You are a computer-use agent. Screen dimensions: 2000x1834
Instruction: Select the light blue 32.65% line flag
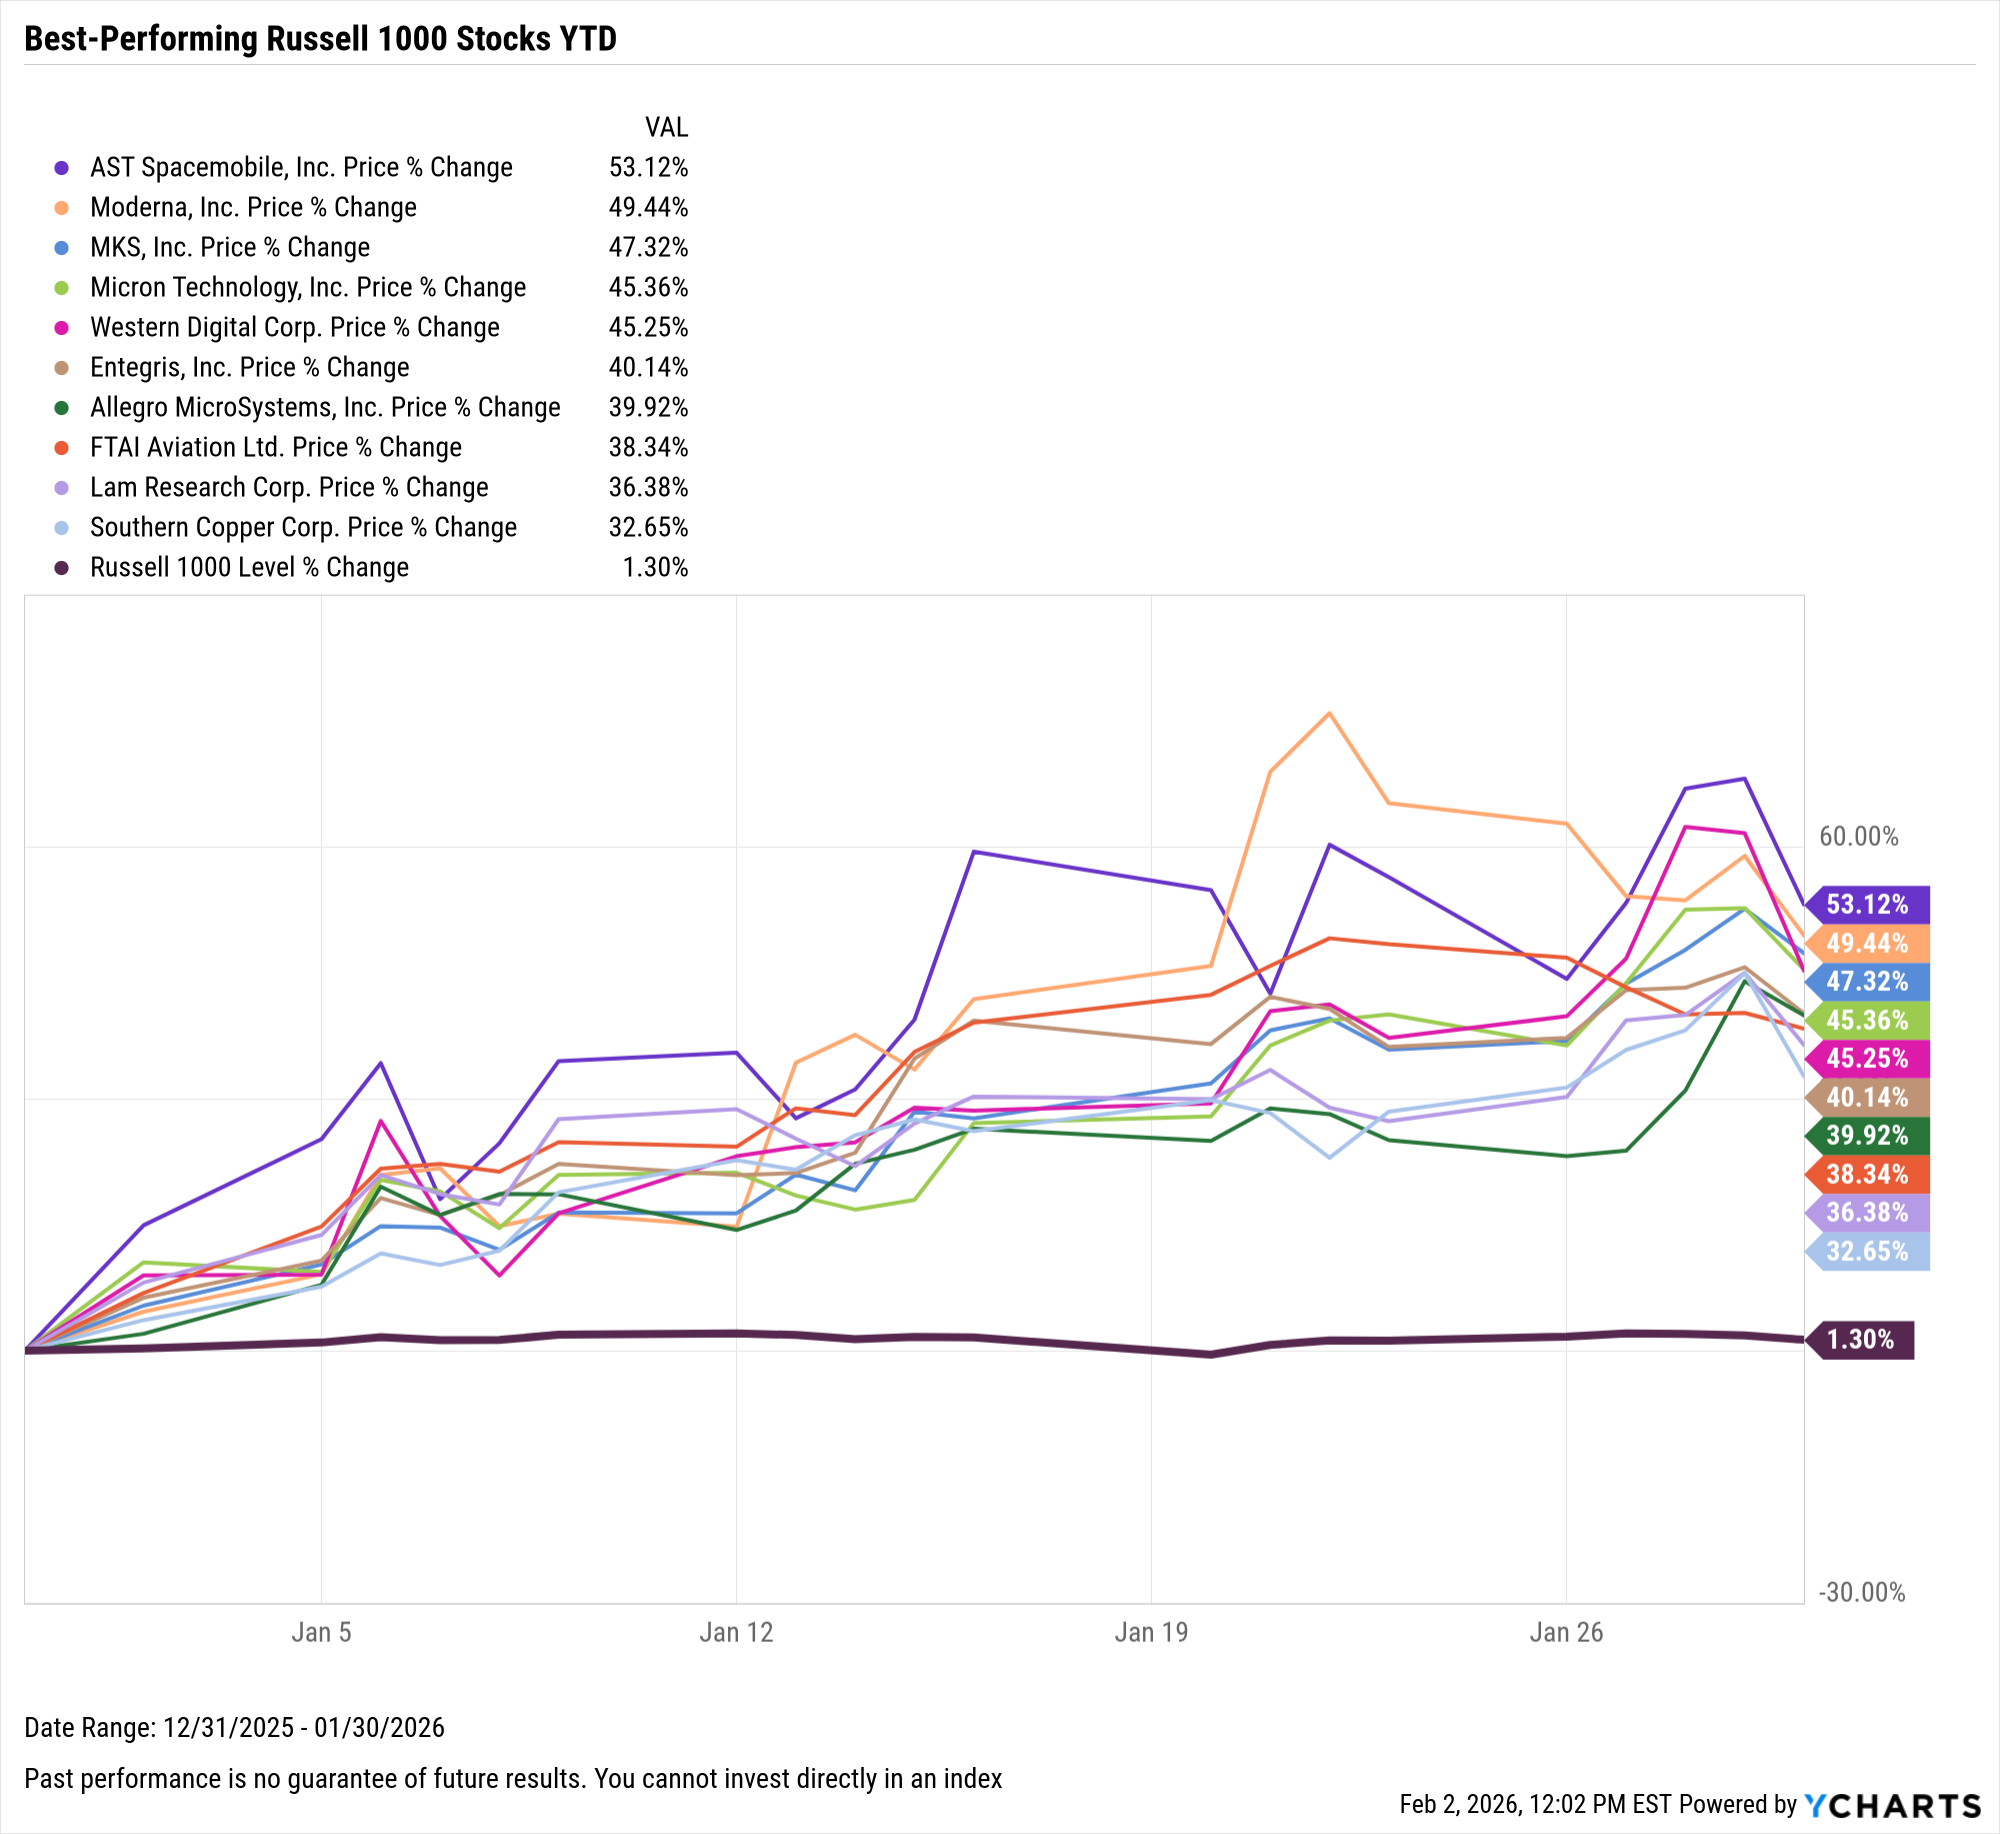click(x=1867, y=1252)
